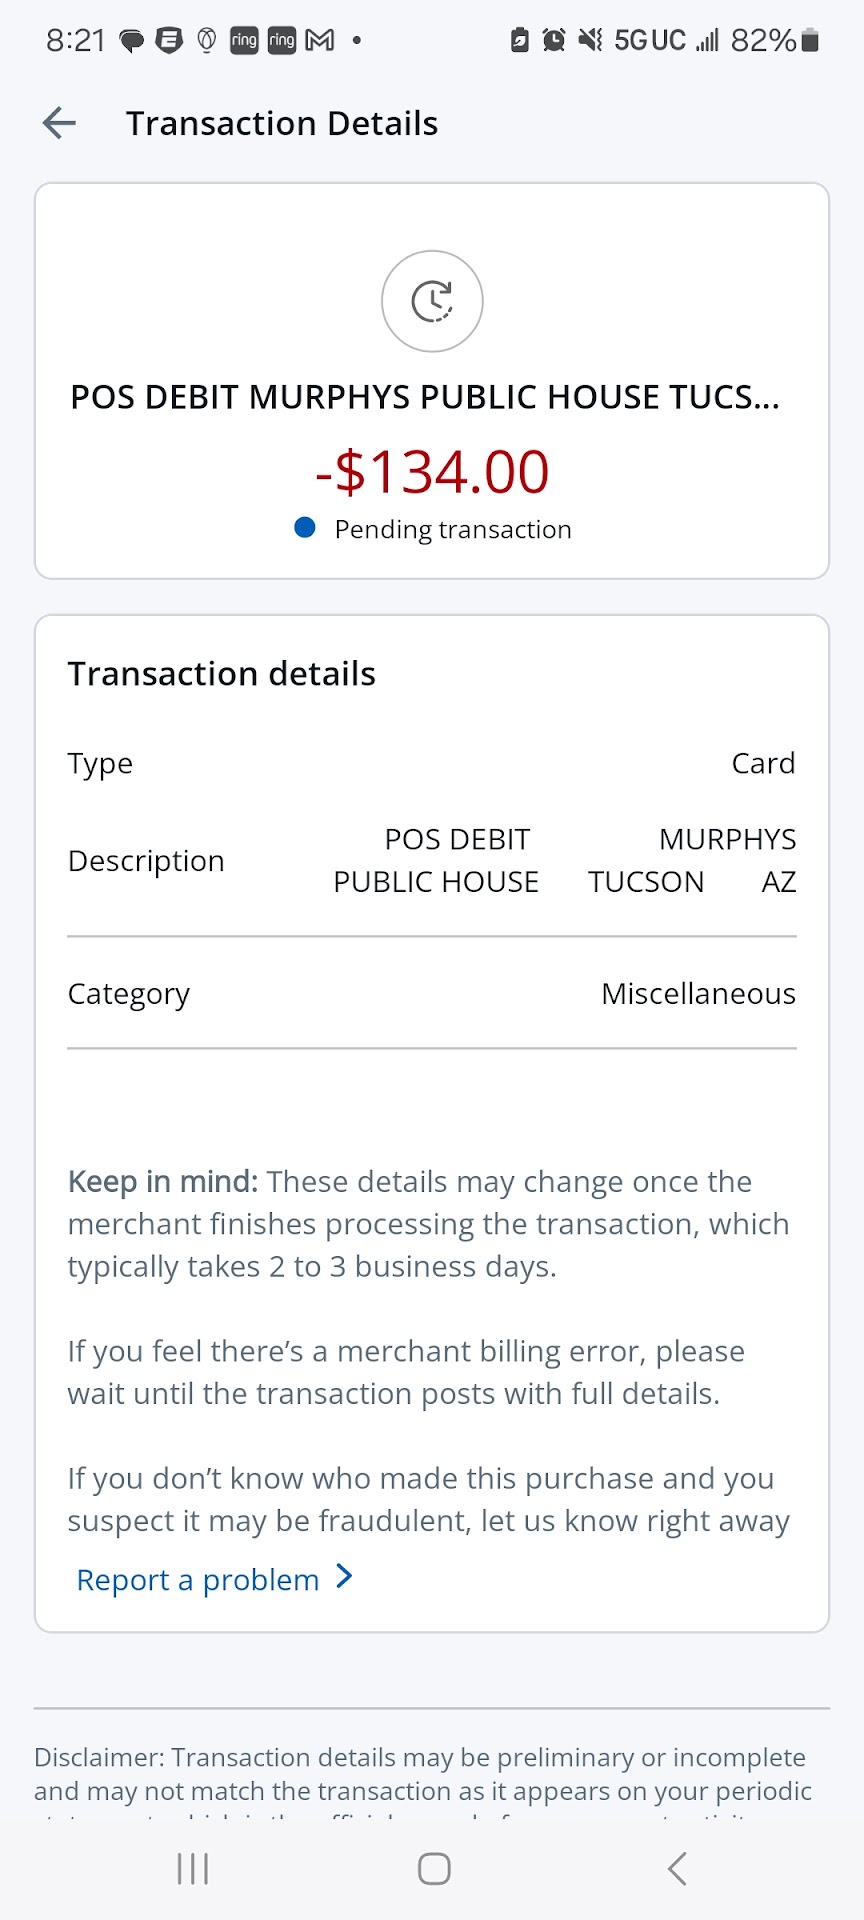Tap the Category Miscellaneous row
The image size is (864, 1920).
click(432, 994)
